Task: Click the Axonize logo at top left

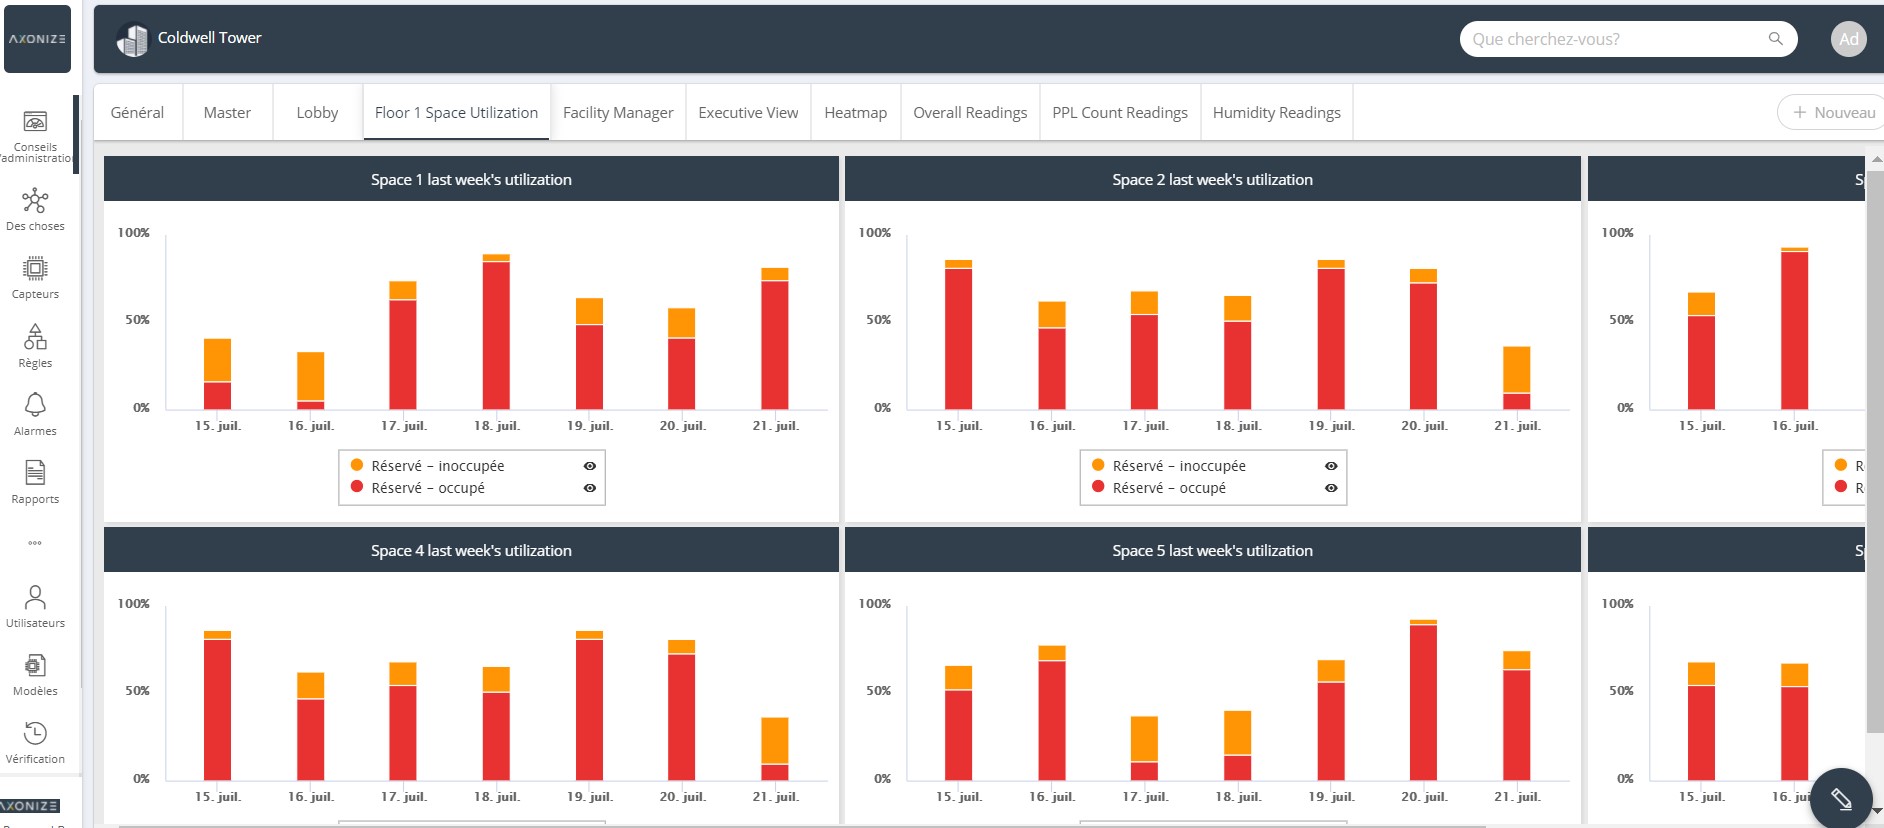Action: tap(38, 39)
